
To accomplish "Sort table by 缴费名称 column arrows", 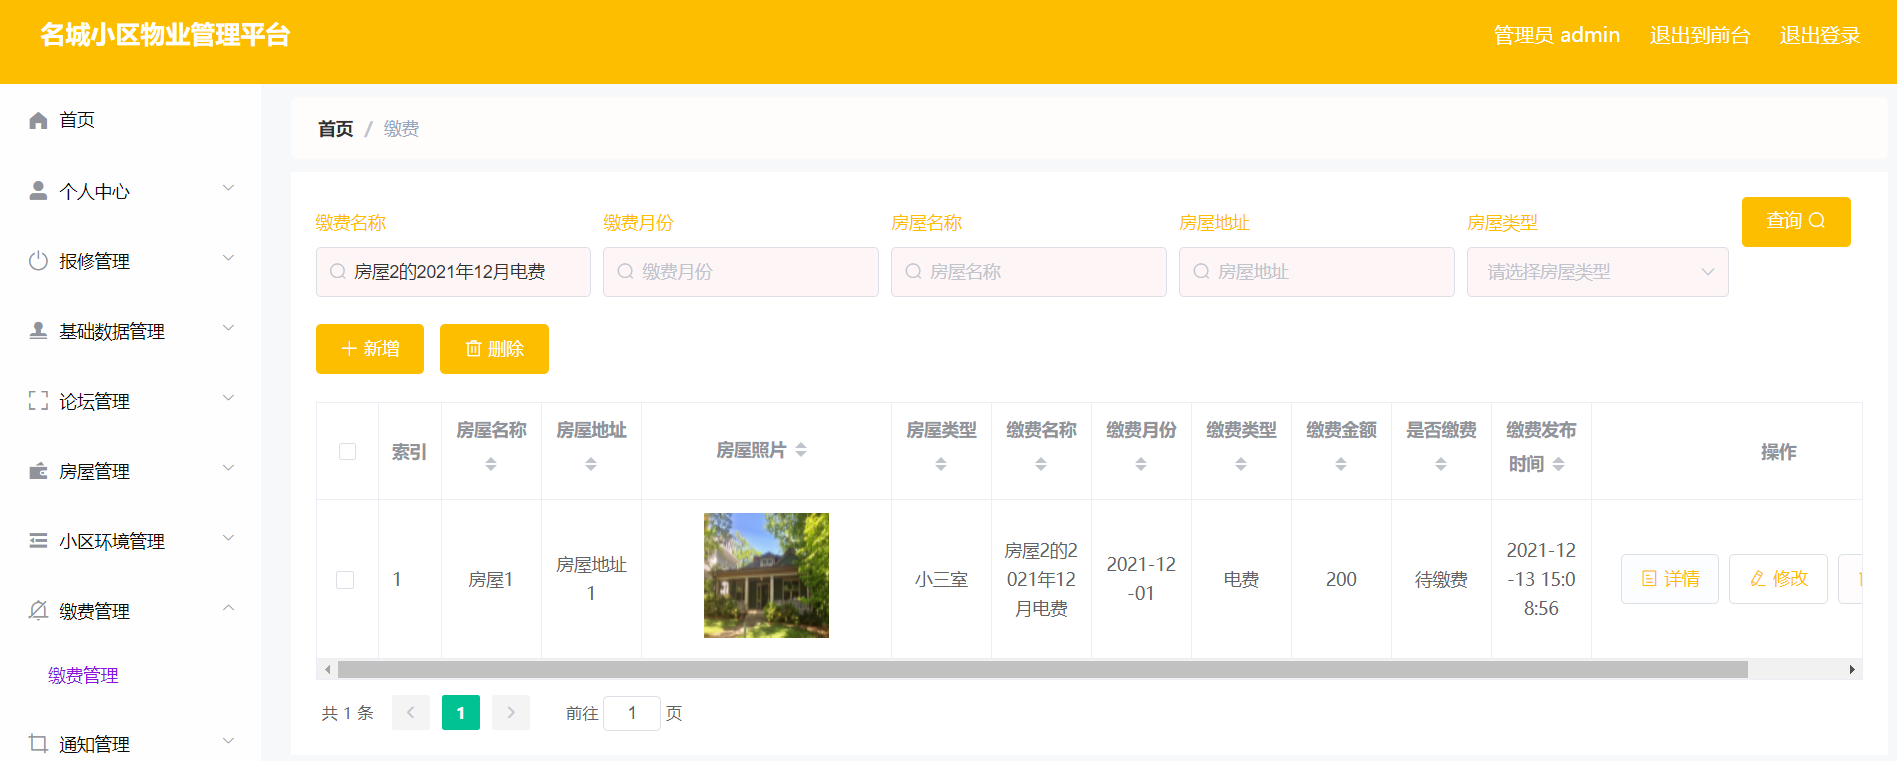I will pyautogui.click(x=1041, y=464).
